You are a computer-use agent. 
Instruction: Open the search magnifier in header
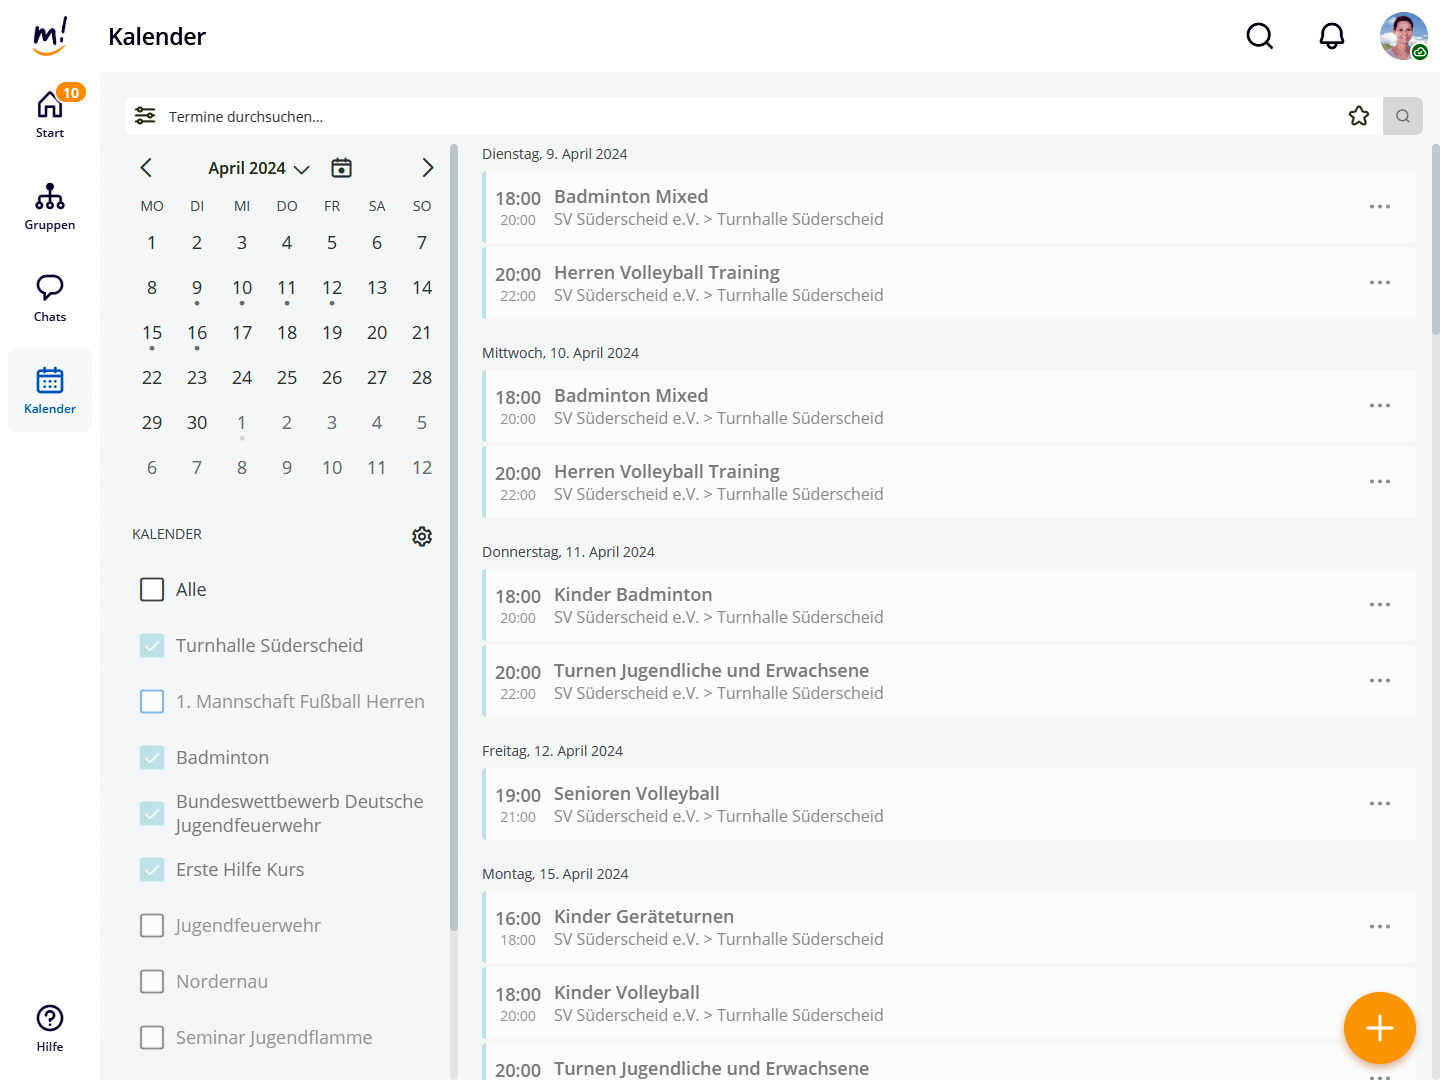click(1259, 36)
